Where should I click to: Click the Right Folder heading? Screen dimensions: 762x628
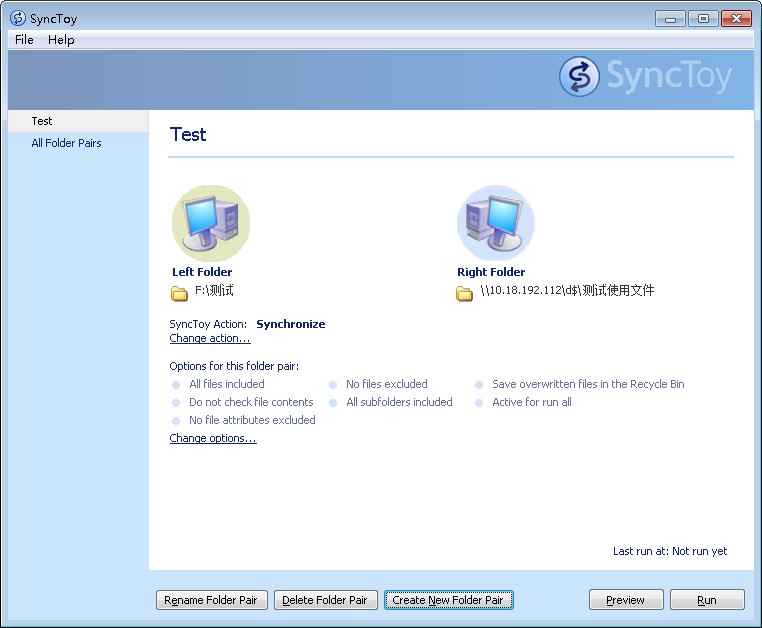pyautogui.click(x=491, y=272)
